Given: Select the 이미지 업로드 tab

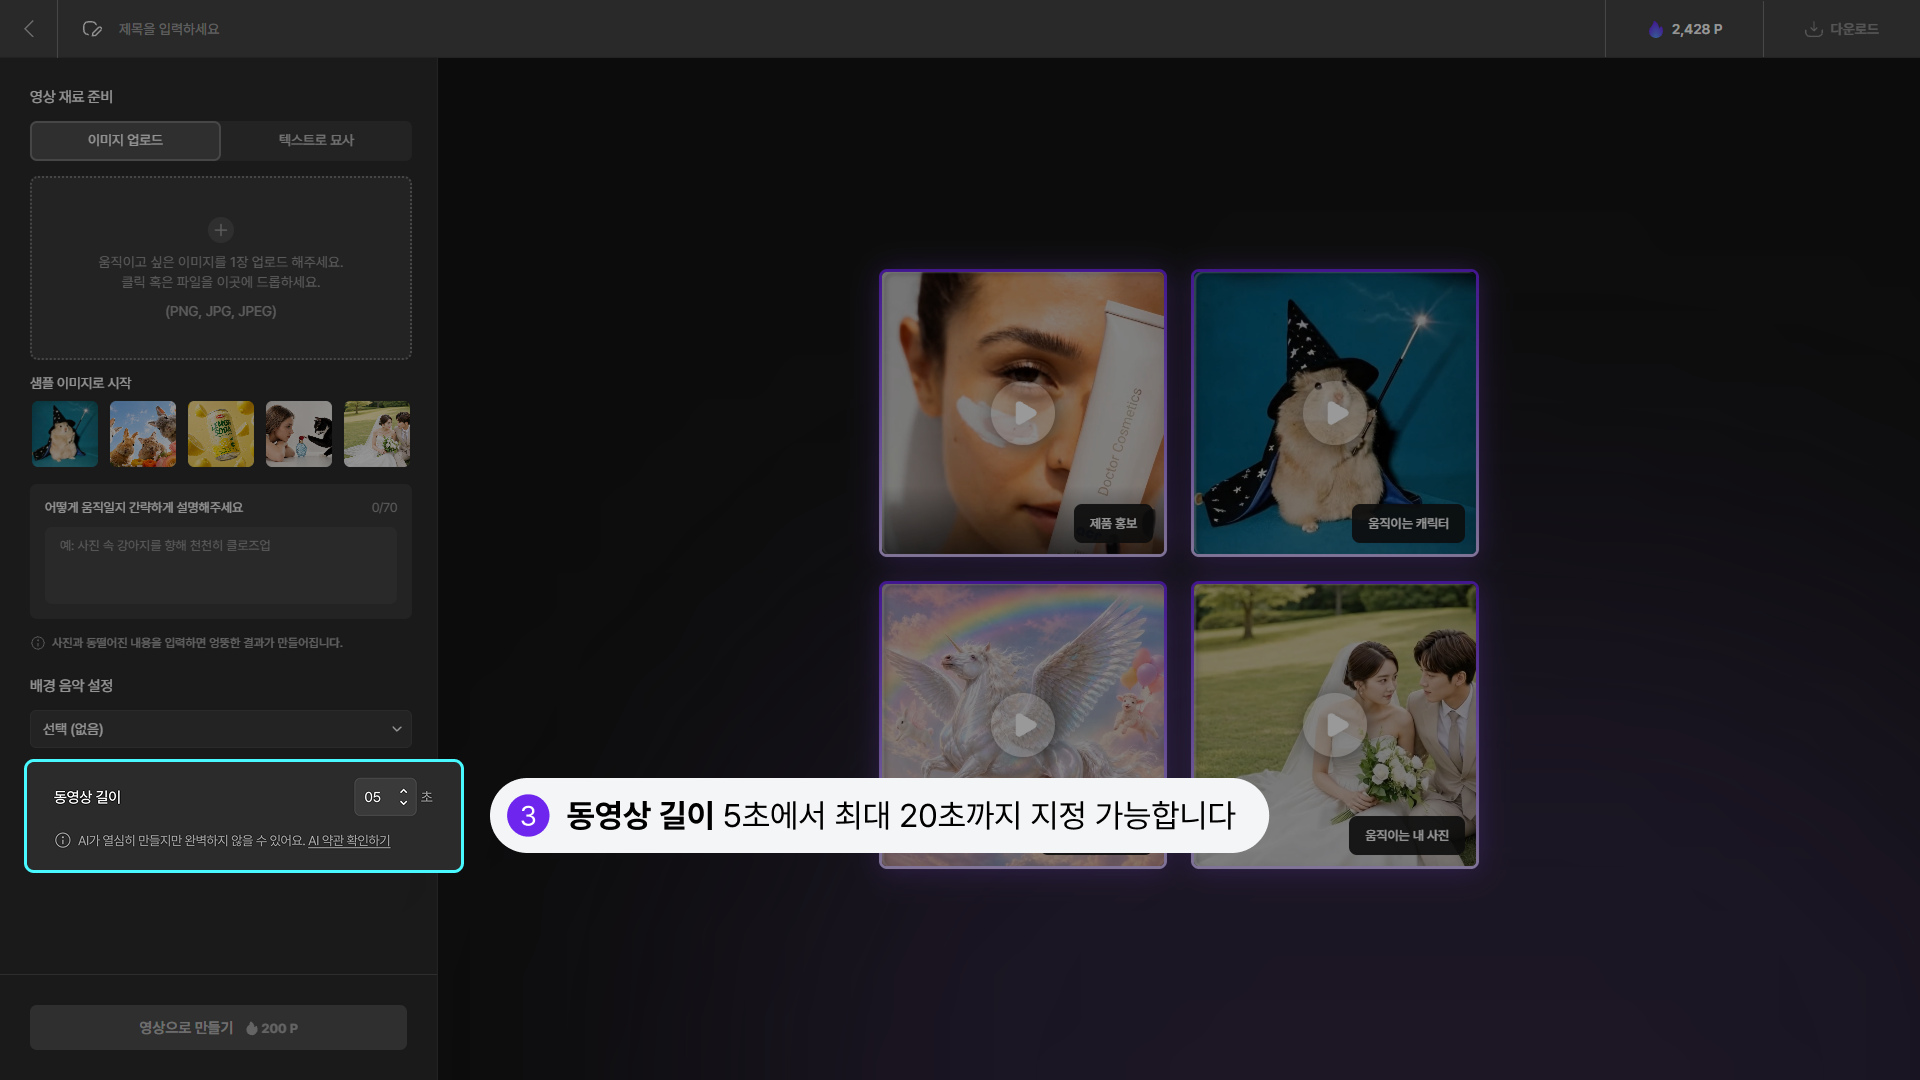Looking at the screenshot, I should click(125, 140).
